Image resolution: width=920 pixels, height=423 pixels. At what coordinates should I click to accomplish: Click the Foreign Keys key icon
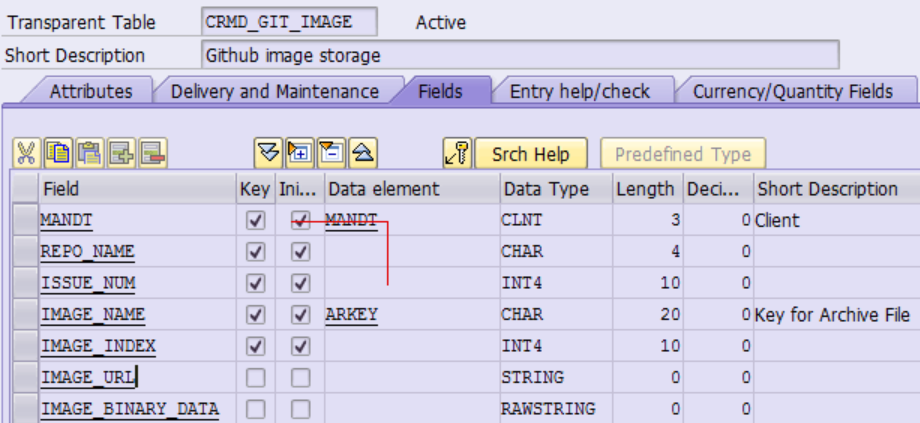[x=458, y=154]
